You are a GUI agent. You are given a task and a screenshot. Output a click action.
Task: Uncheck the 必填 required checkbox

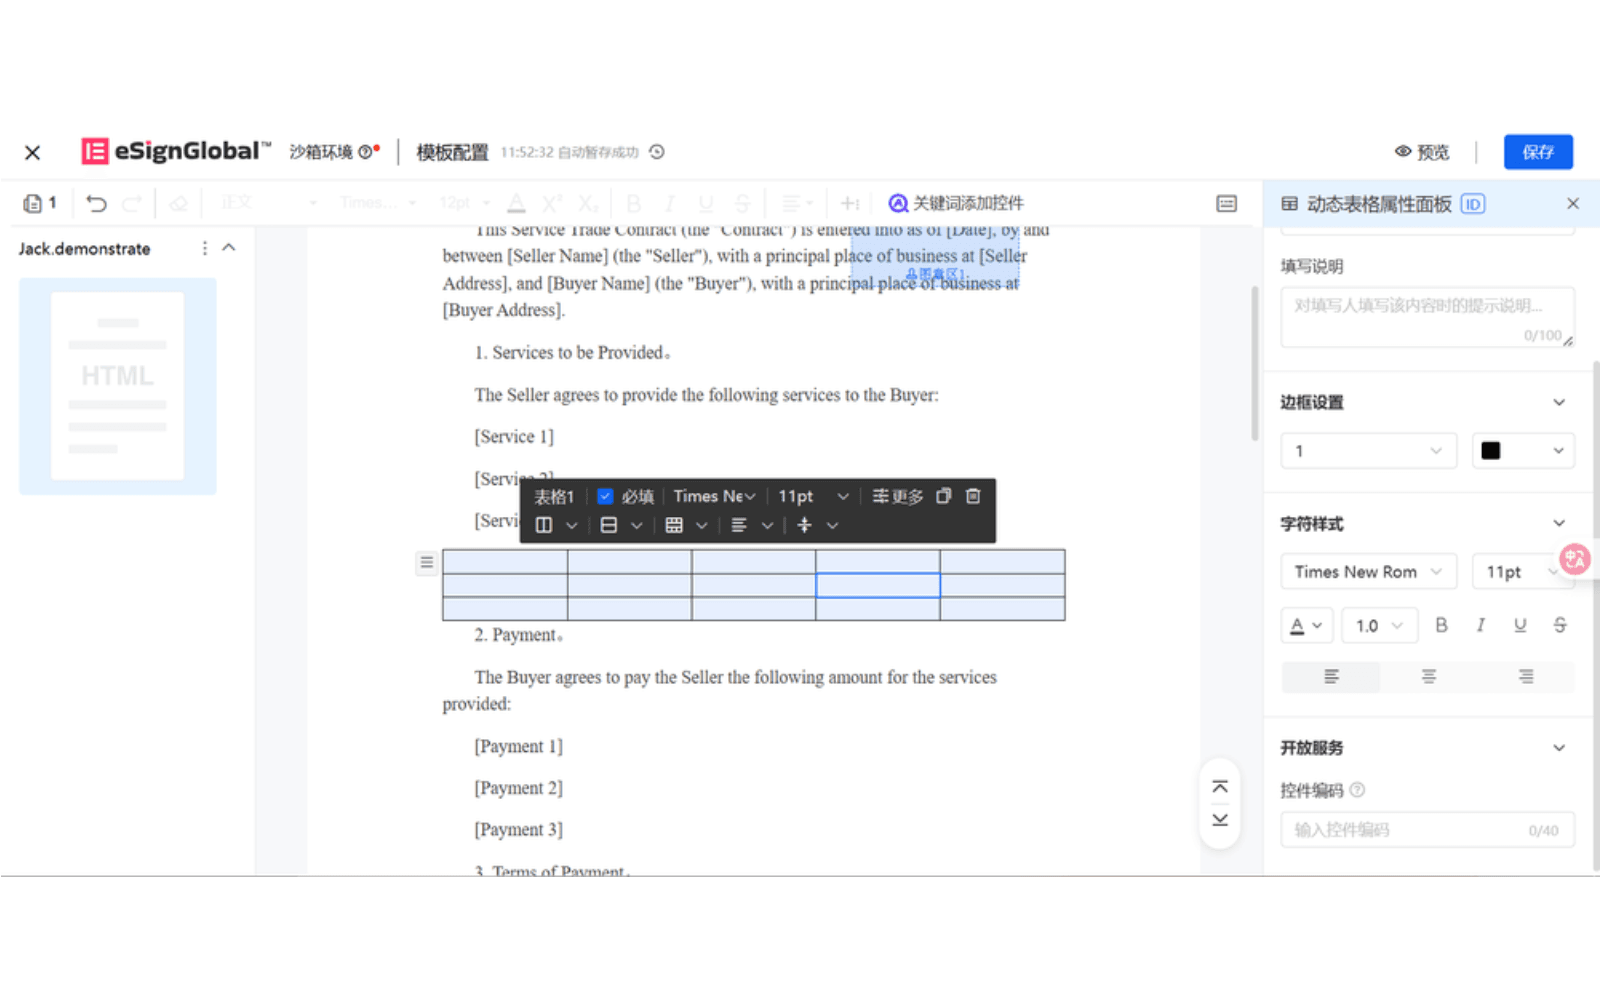coord(605,496)
